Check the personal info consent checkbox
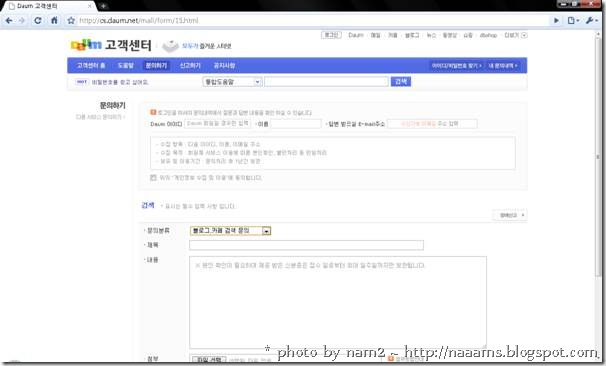The height and width of the screenshot is (366, 606). pyautogui.click(x=153, y=178)
